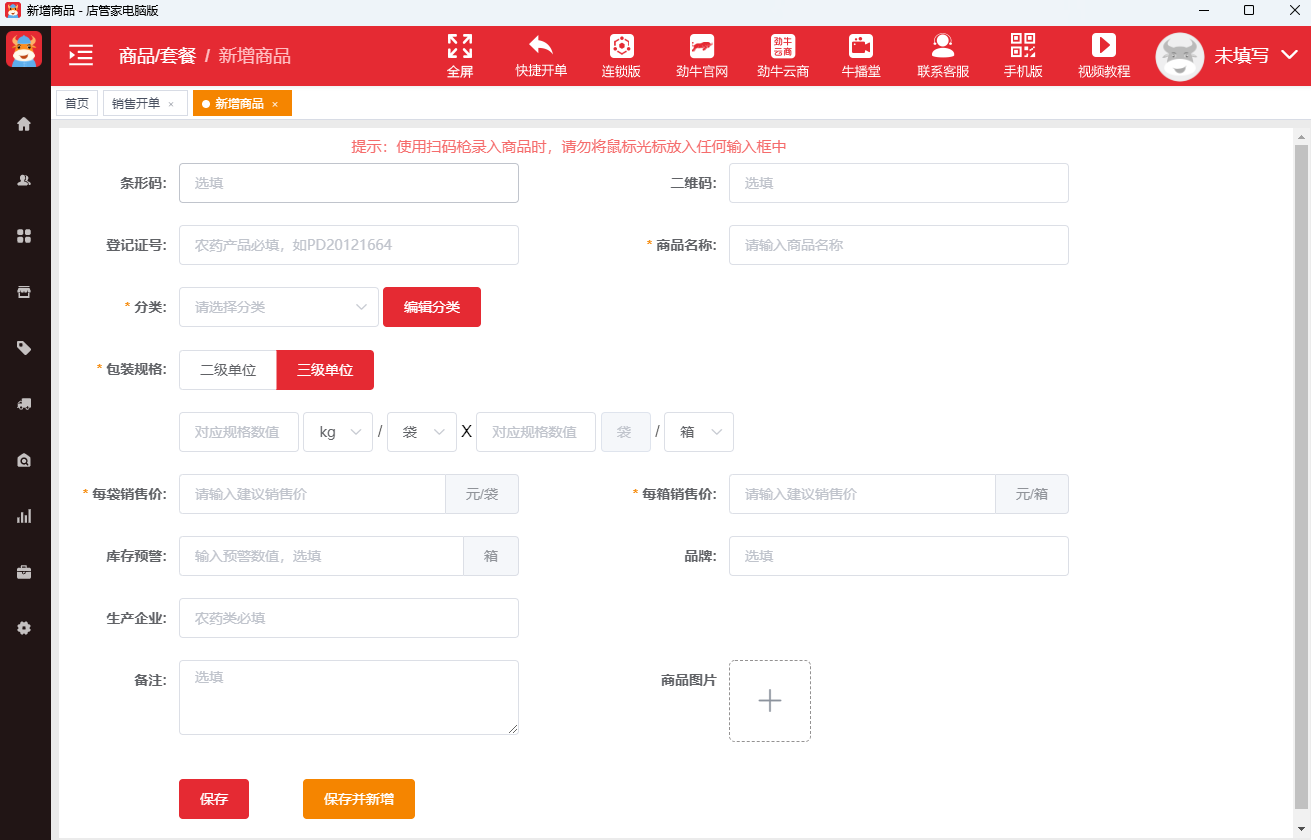Open the store icon in left sidebar
This screenshot has width=1311, height=840.
click(24, 292)
